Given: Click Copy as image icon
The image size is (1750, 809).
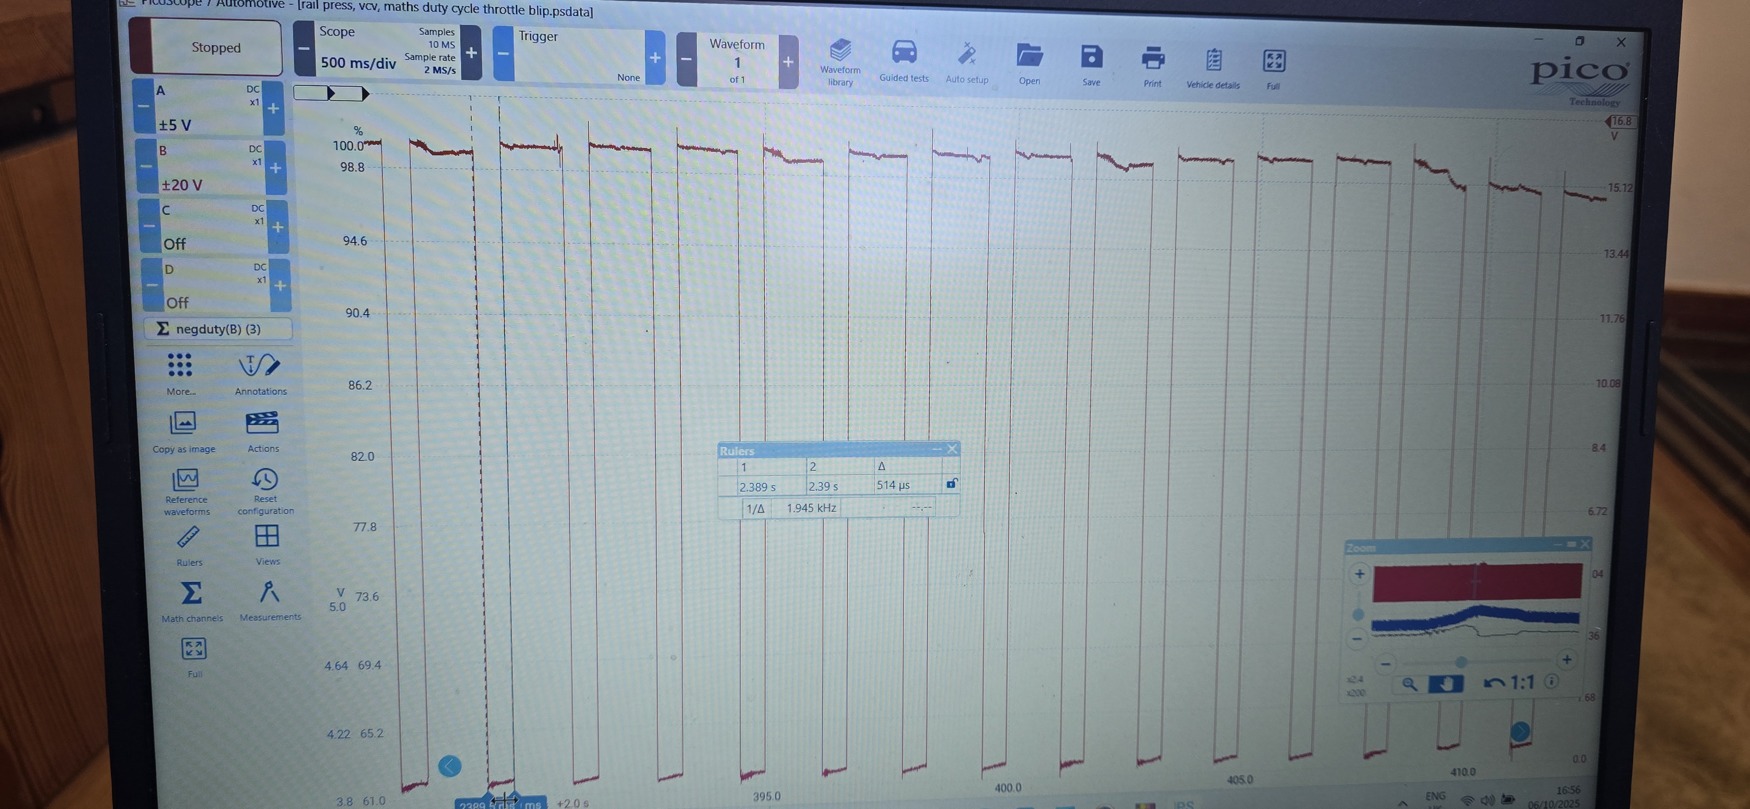Looking at the screenshot, I should pyautogui.click(x=183, y=431).
